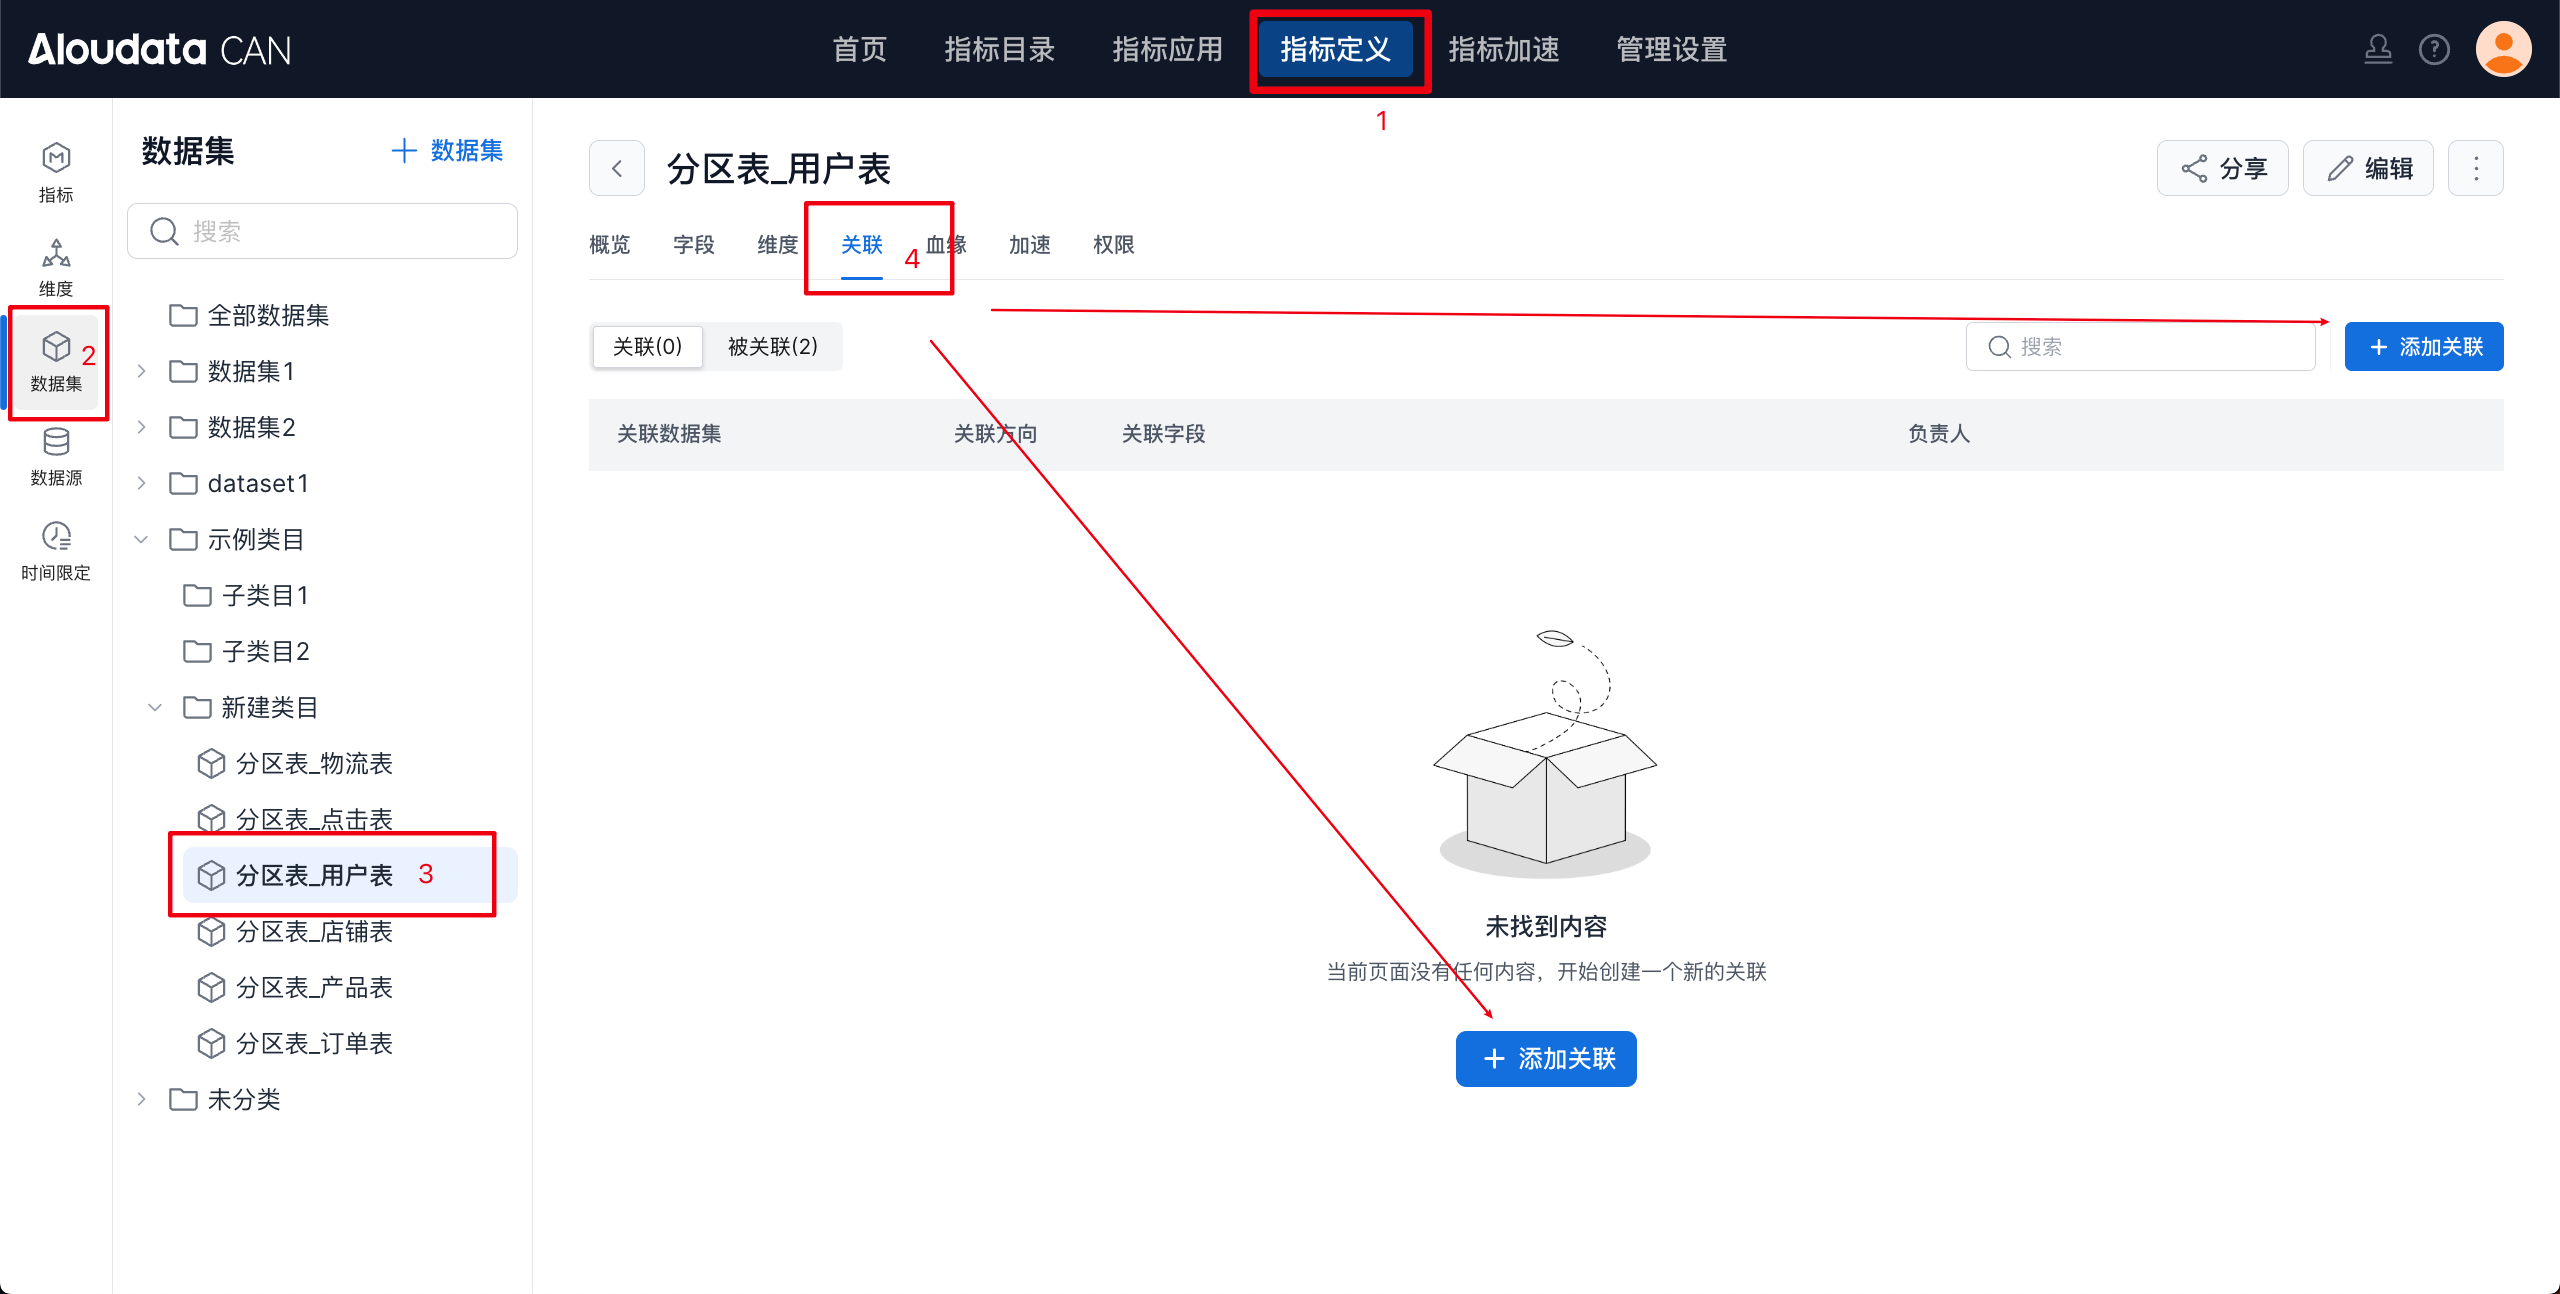Expand the 未分类 folder
This screenshot has height=1294, width=2560.
point(142,1099)
